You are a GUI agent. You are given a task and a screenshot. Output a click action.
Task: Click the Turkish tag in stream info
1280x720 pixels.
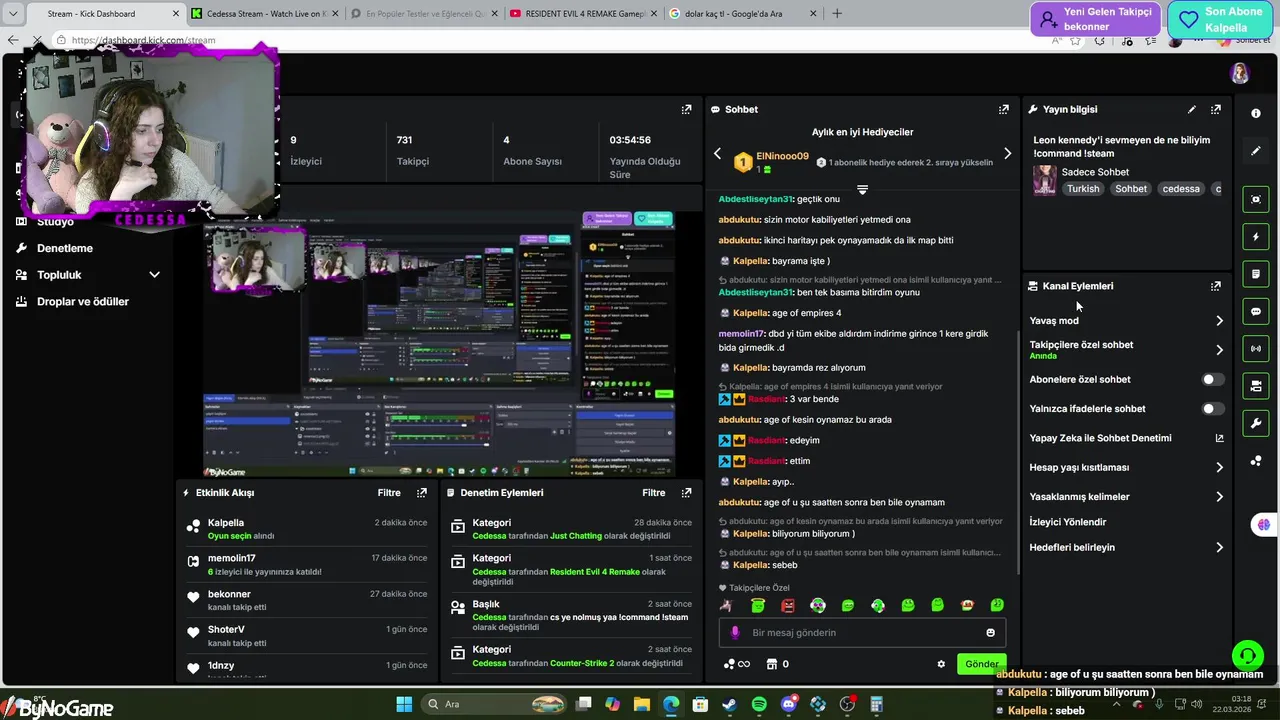point(1083,189)
